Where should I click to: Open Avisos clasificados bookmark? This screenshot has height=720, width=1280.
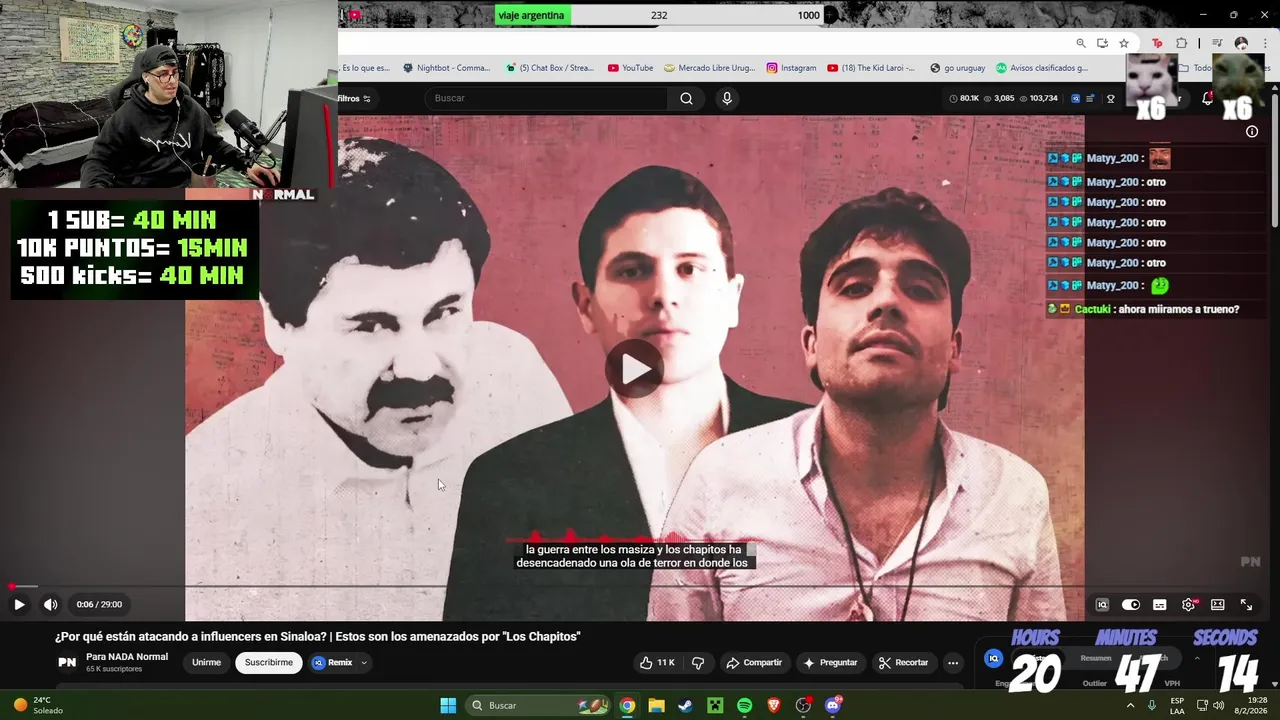tap(1041, 68)
